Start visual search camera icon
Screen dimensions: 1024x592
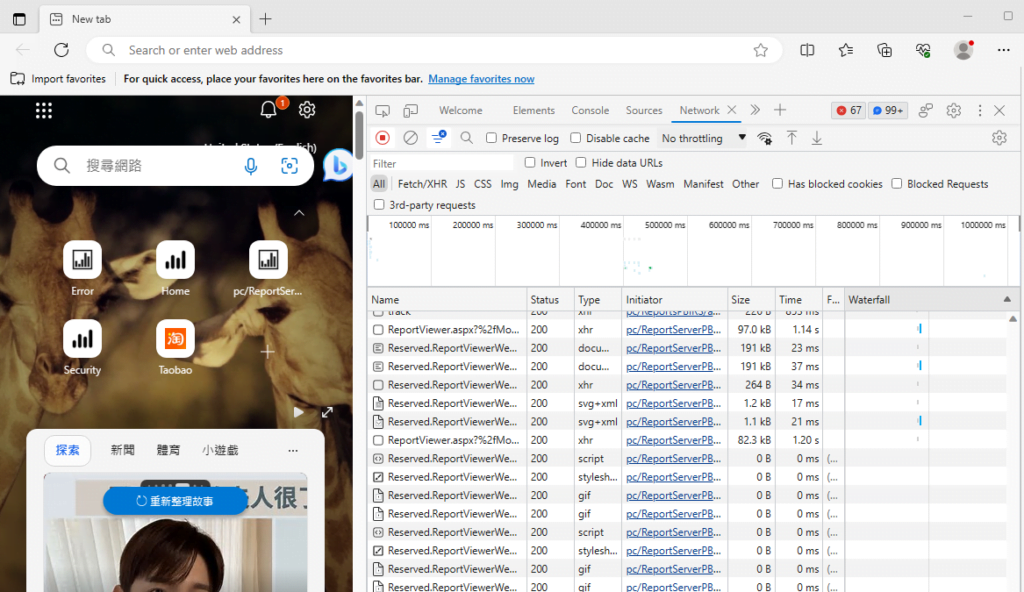tap(289, 166)
